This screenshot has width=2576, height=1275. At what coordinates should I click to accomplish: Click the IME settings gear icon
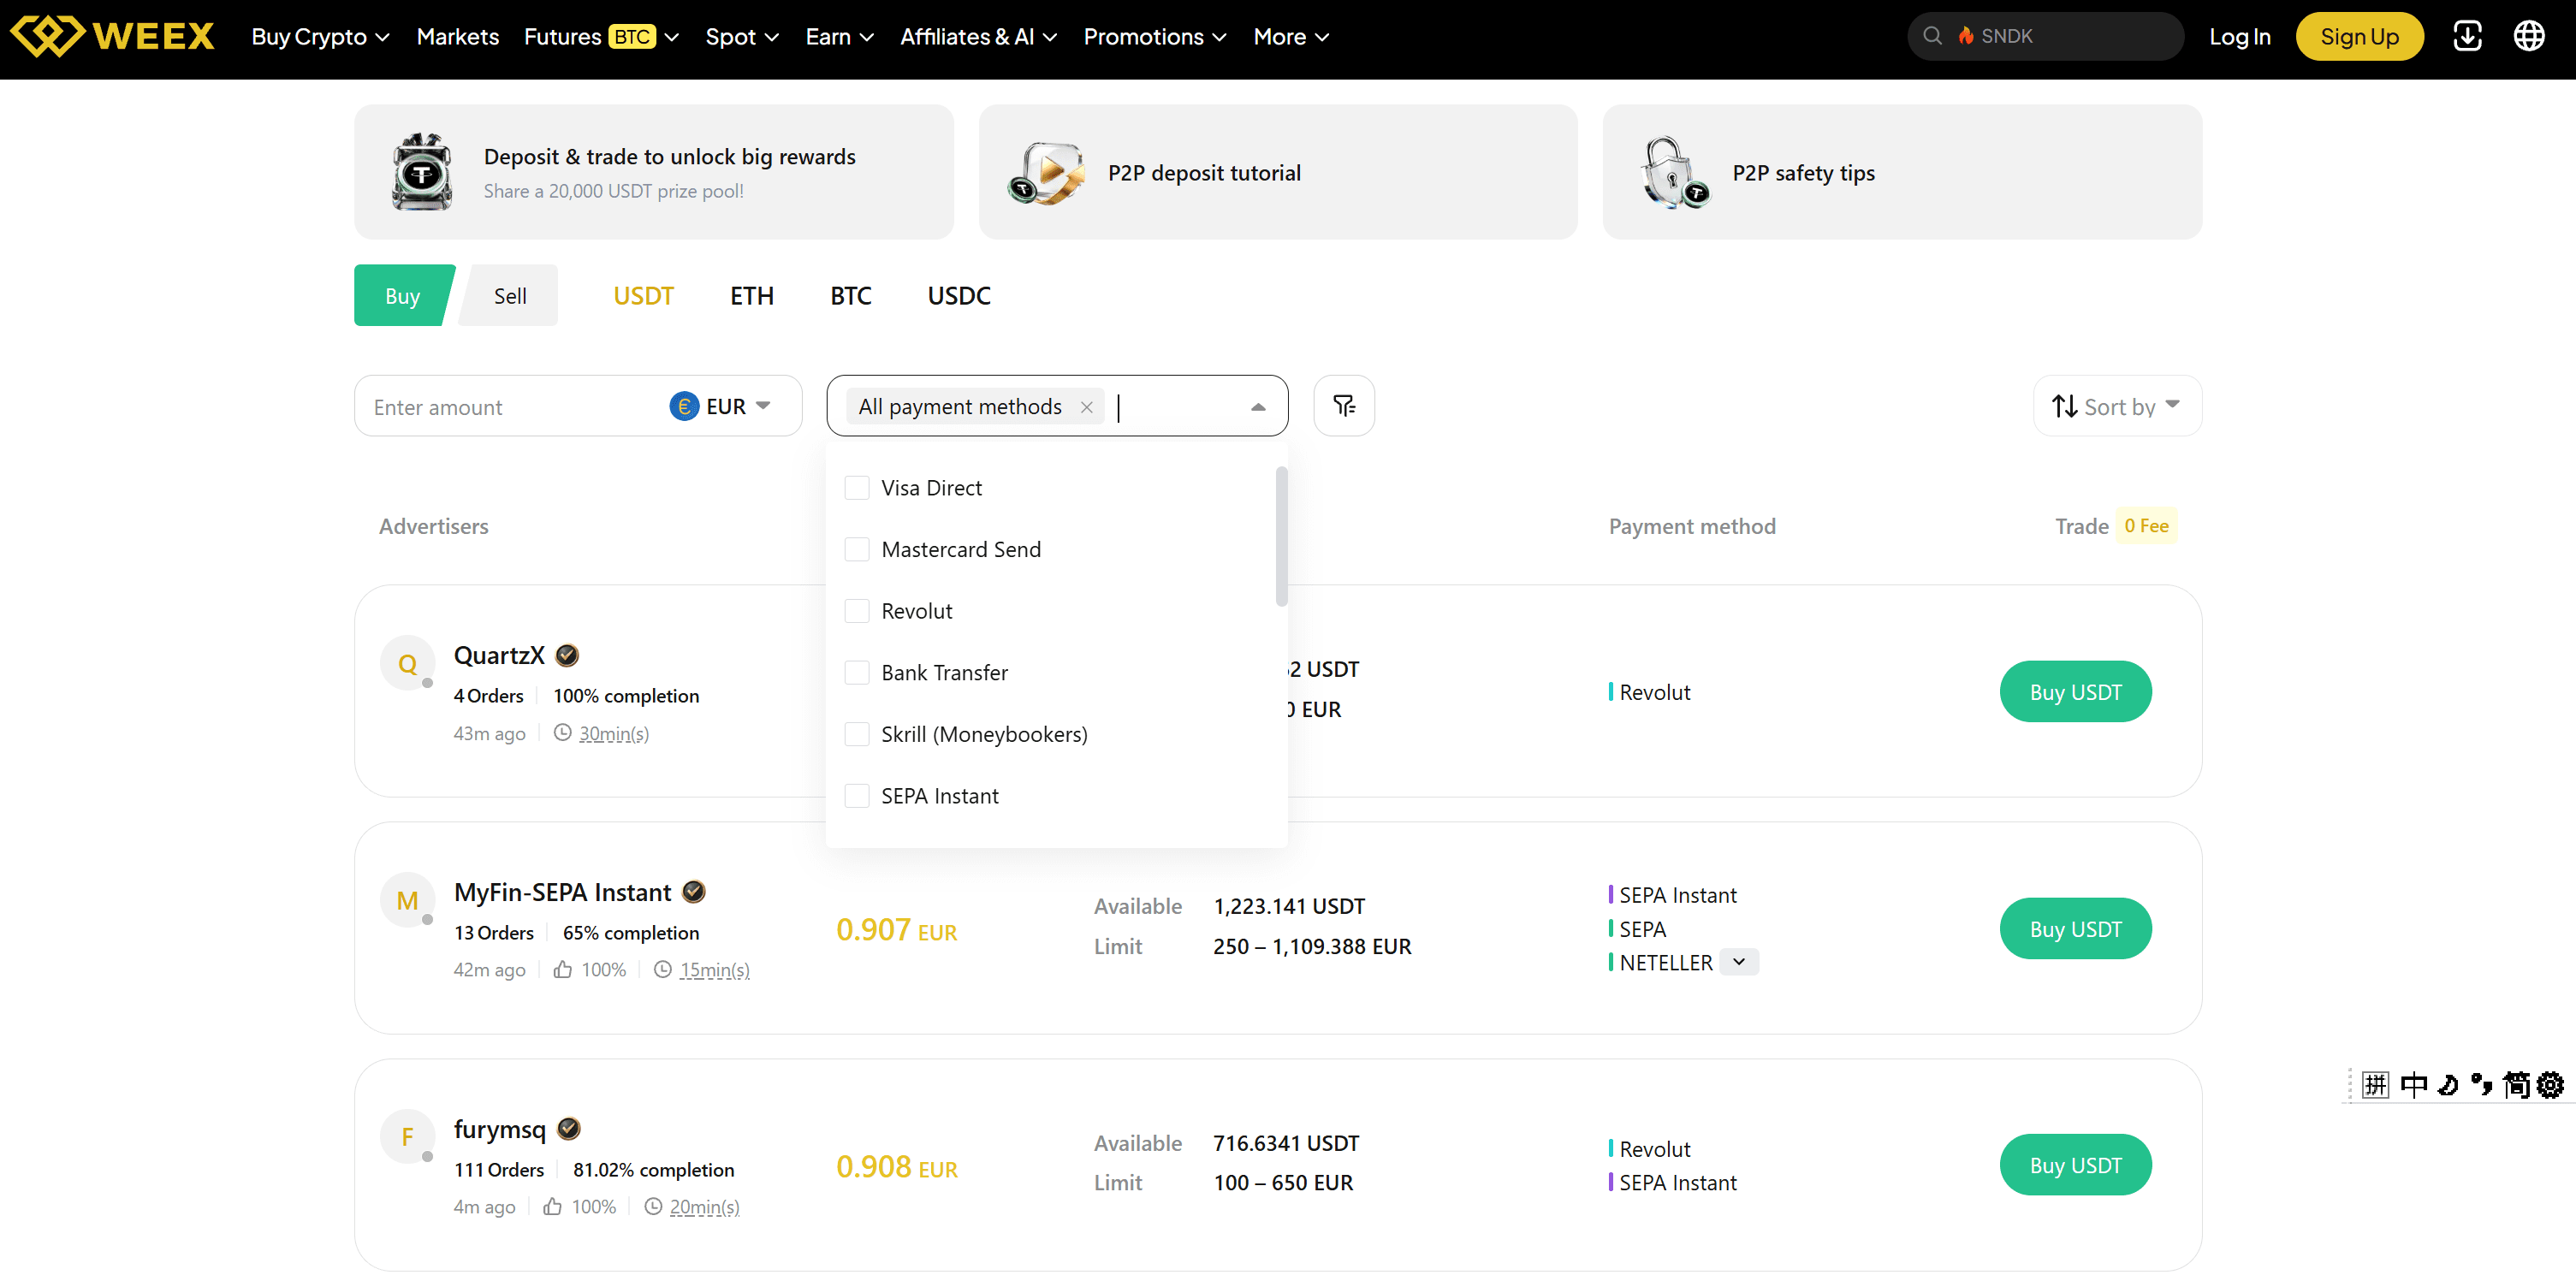coord(2551,1085)
